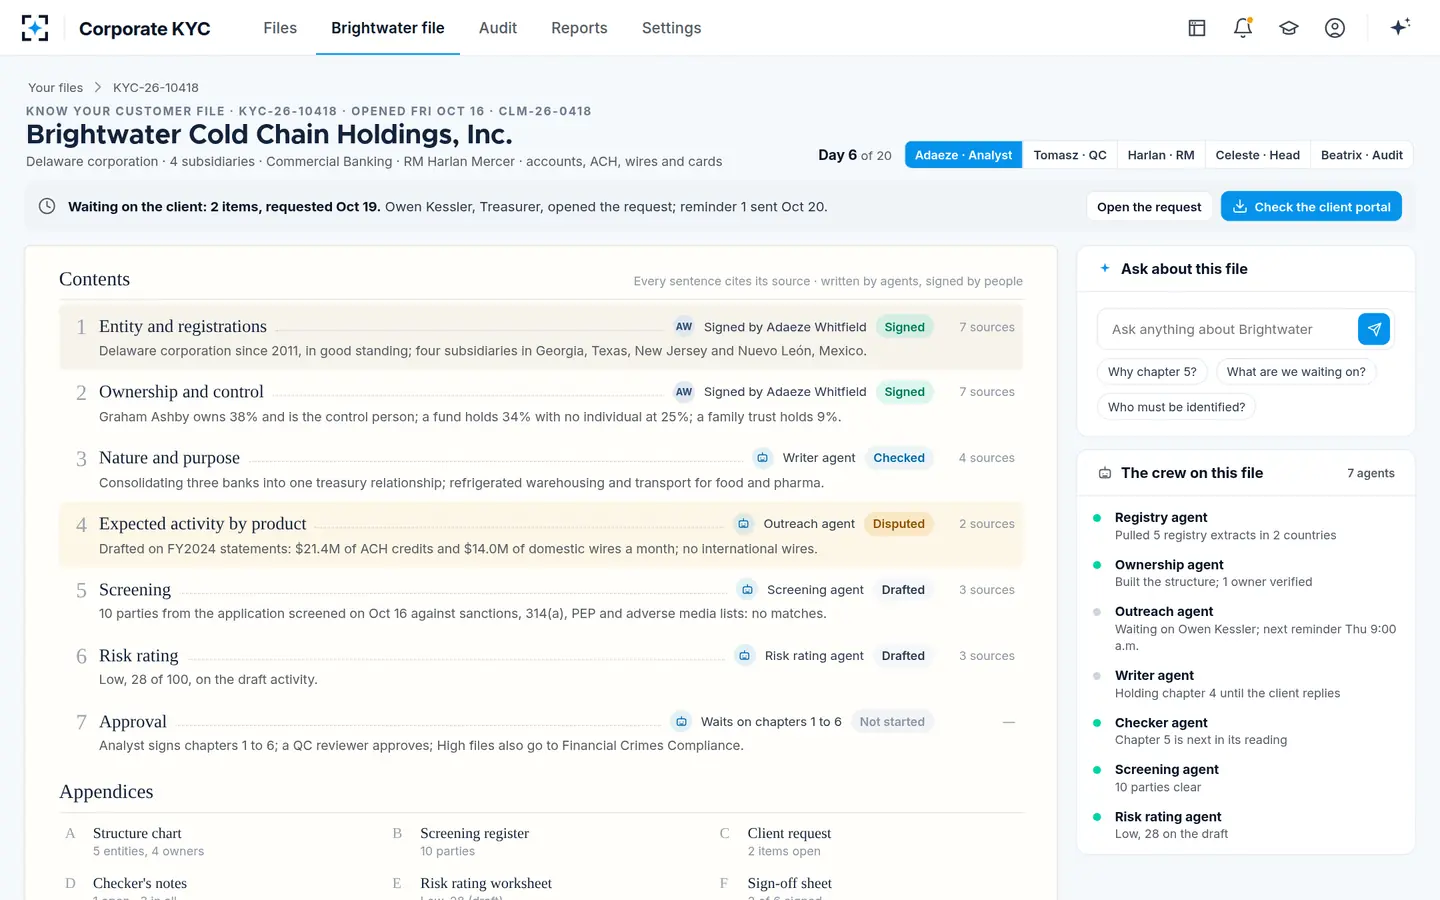Click the Disputed status badge

click(x=898, y=524)
